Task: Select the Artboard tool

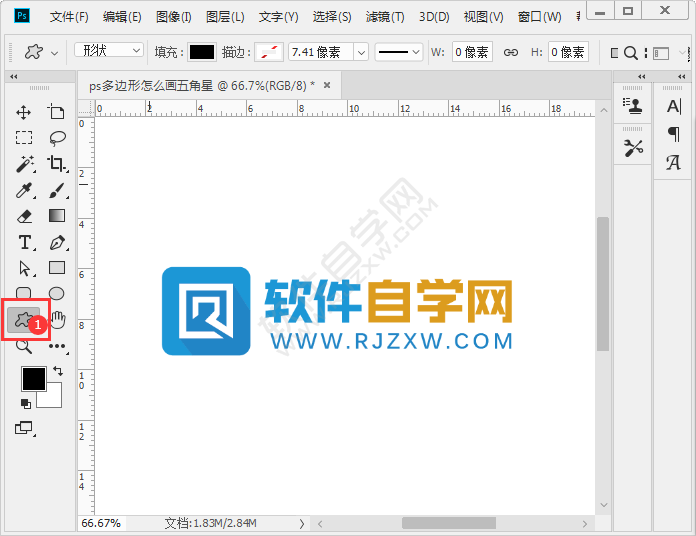Action: click(x=56, y=112)
